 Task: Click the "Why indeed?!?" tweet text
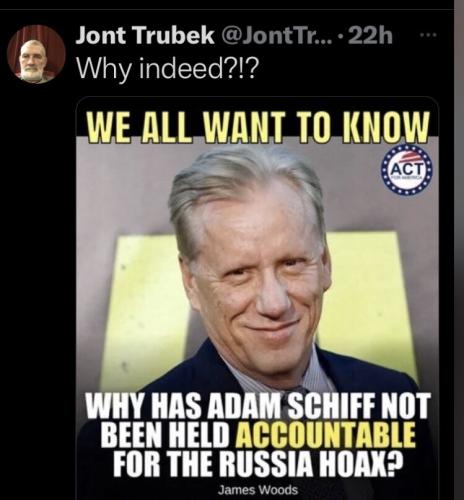[x=167, y=69]
